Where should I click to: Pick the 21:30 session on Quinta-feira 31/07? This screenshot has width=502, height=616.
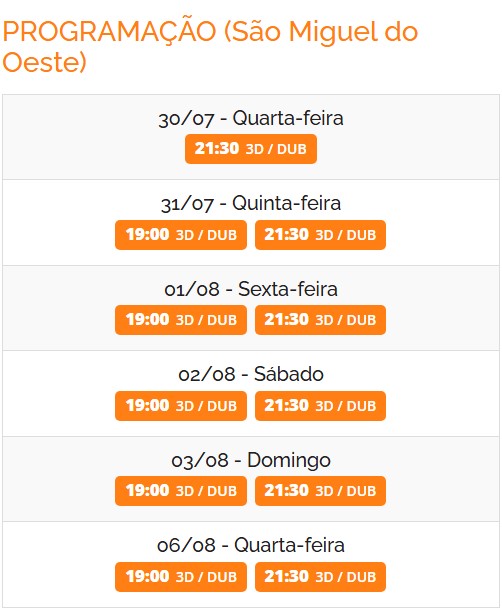[x=320, y=235]
